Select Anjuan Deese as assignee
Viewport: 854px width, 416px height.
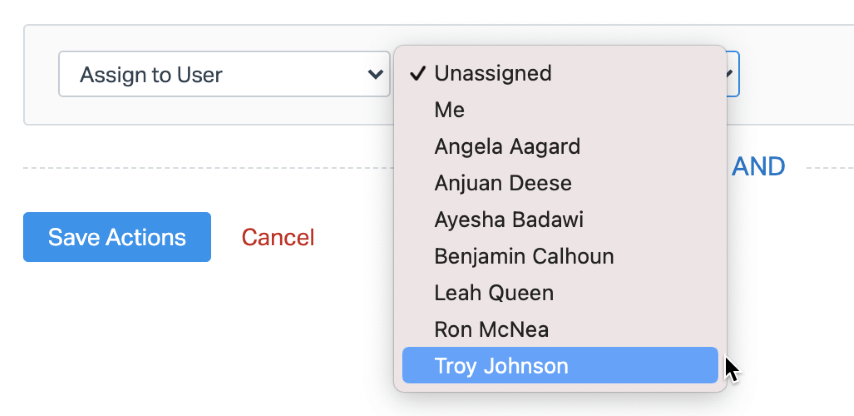coord(503,184)
